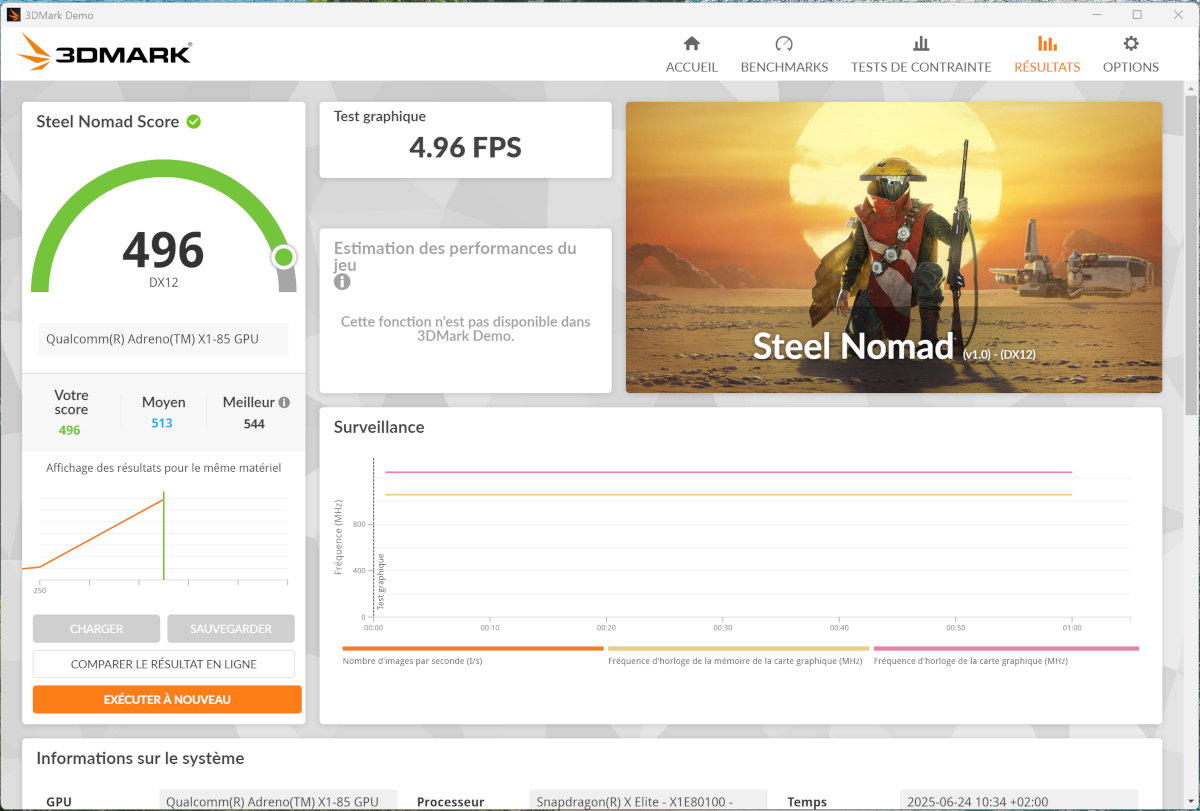Click COMPARER LE RÉSULTAT EN LIGNE
Viewport: 1200px width, 811px height.
click(164, 664)
